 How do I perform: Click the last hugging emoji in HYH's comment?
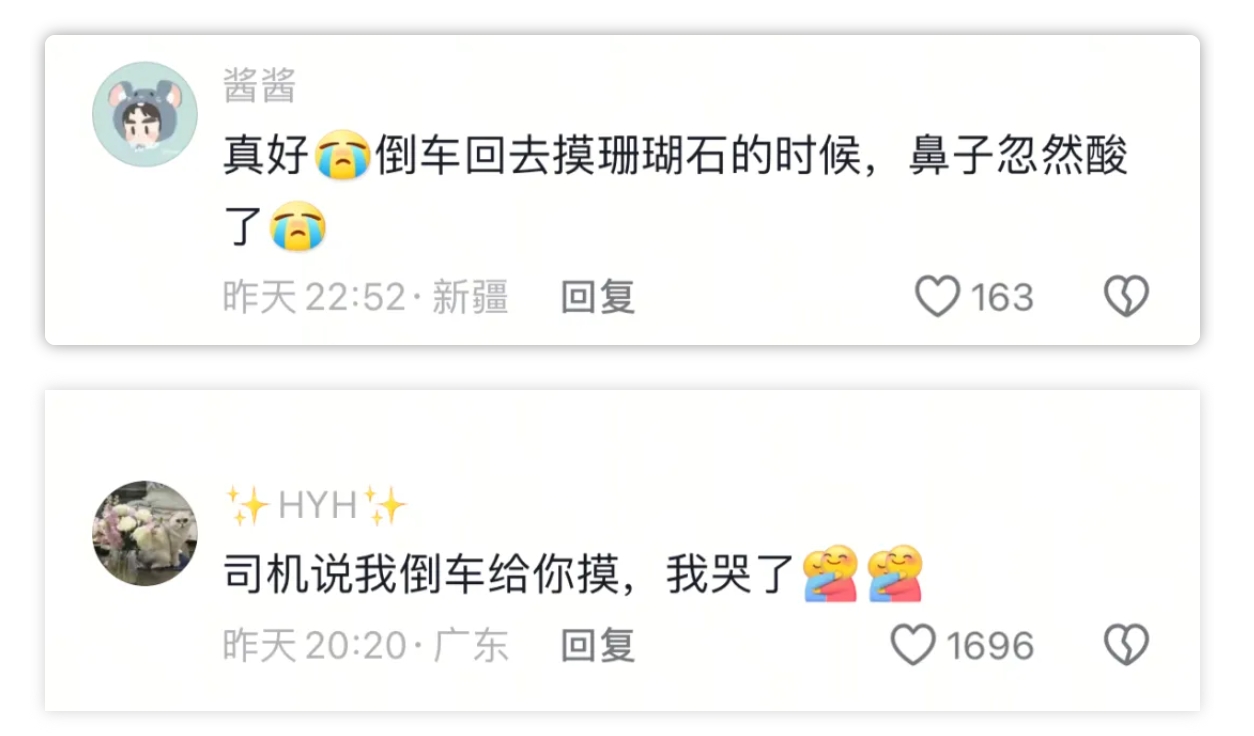click(x=895, y=576)
